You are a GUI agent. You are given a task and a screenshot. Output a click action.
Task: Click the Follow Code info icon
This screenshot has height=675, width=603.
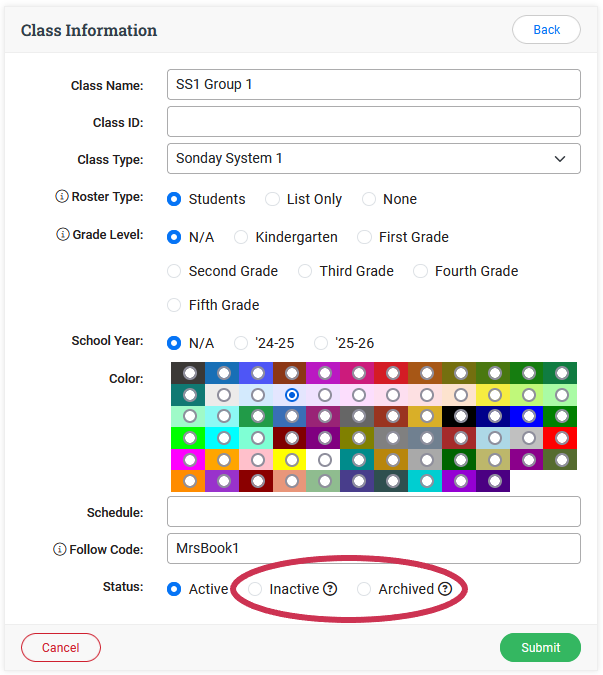point(60,549)
